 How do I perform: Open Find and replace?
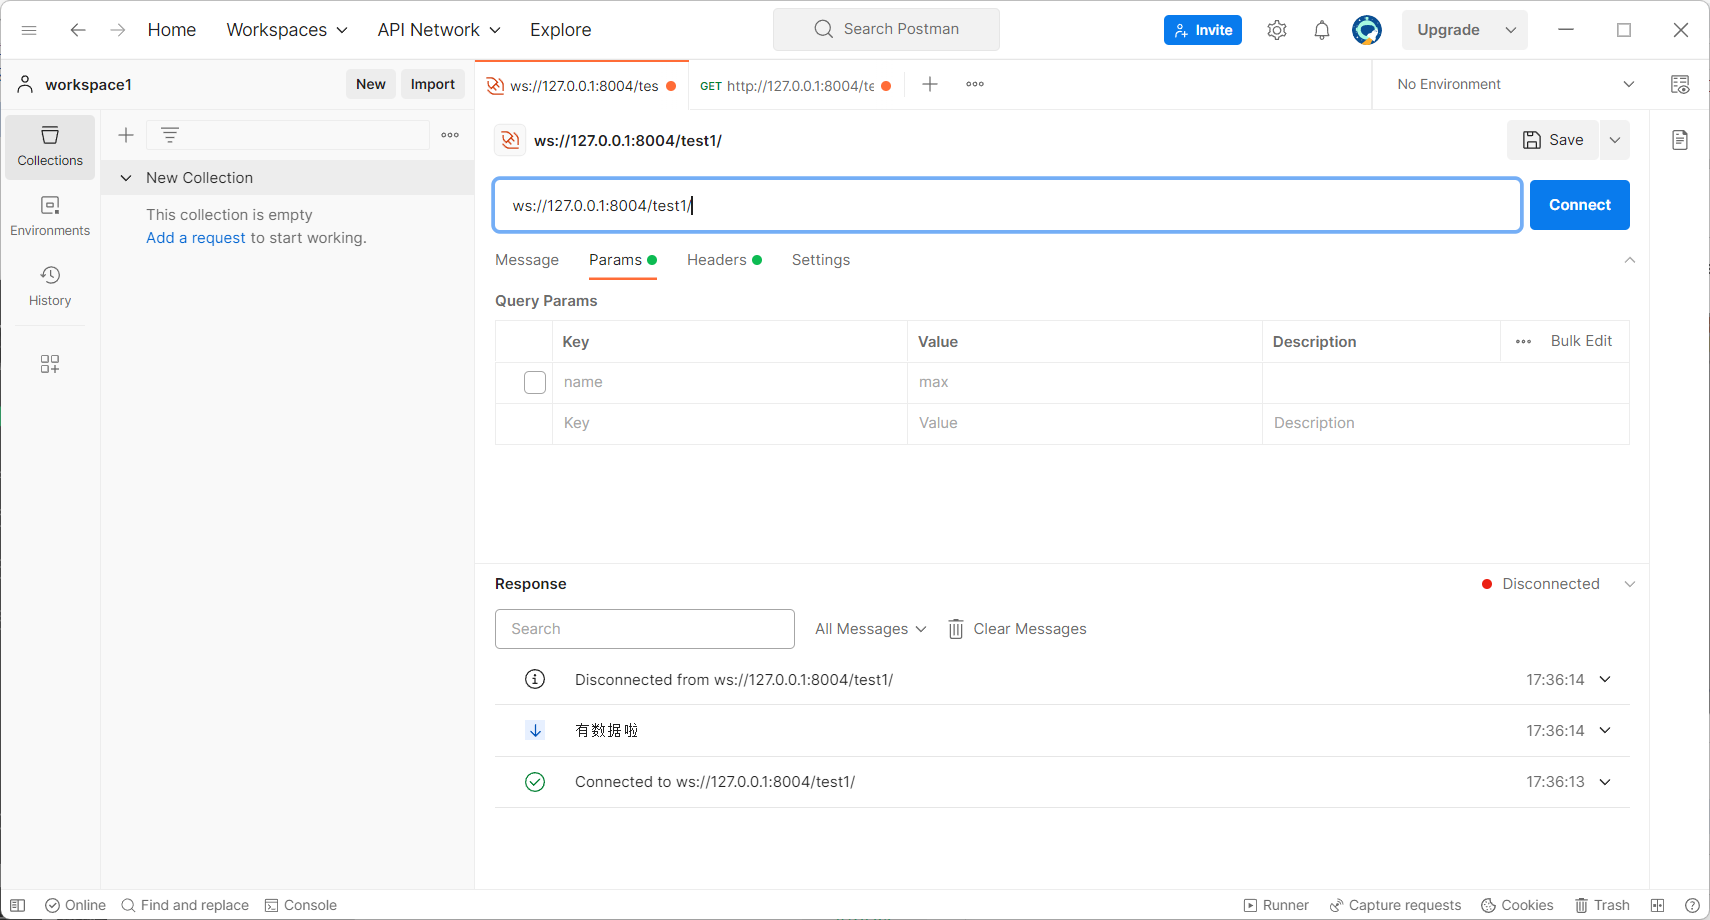[185, 905]
